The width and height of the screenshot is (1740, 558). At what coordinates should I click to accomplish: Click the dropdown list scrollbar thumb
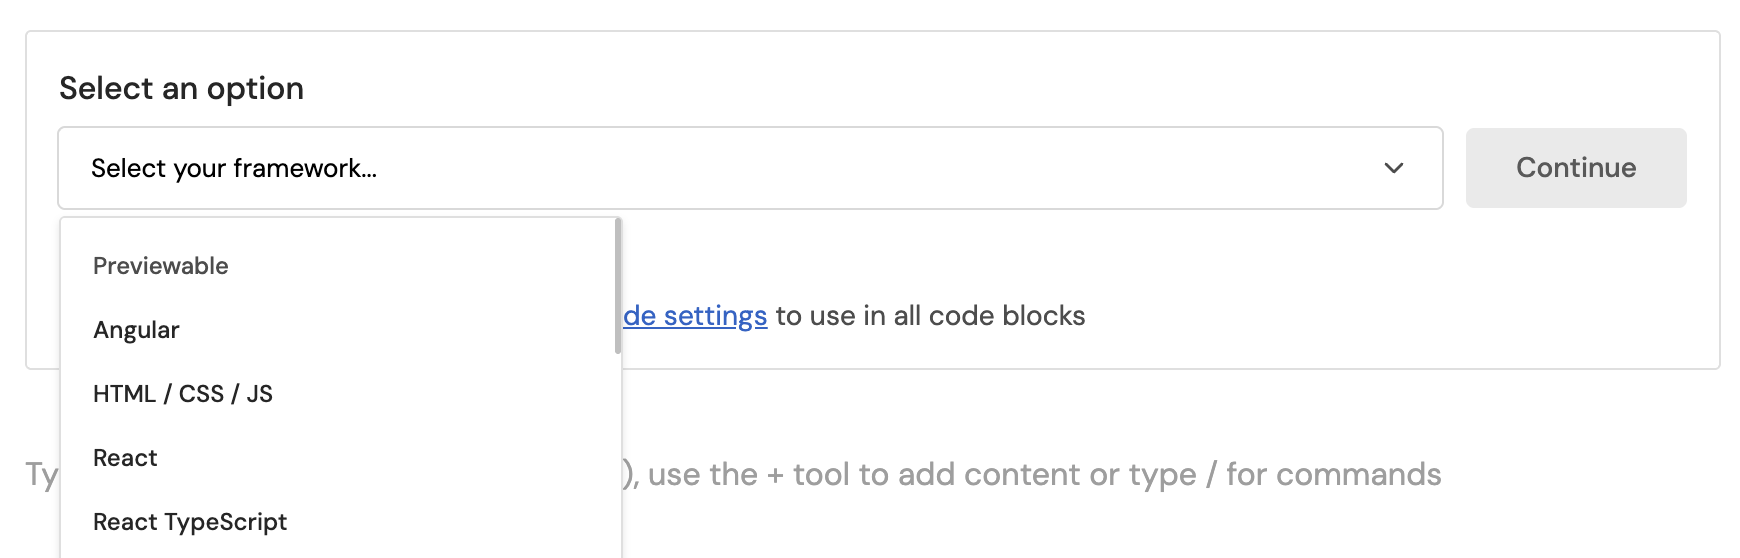[x=618, y=286]
